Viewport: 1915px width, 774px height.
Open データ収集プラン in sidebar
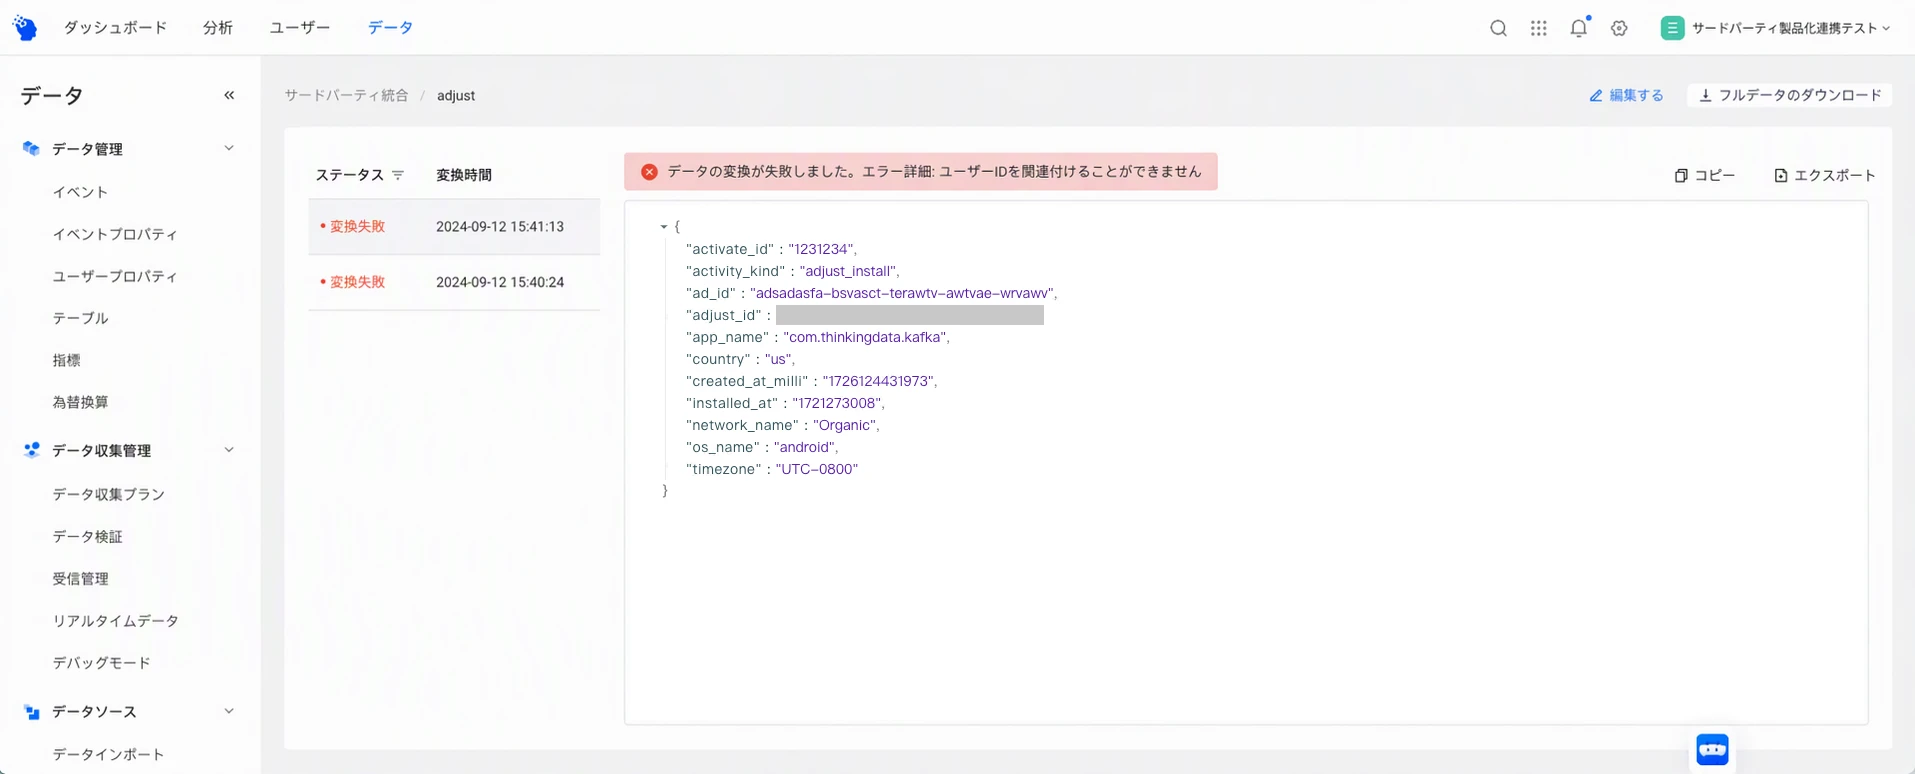click(108, 494)
